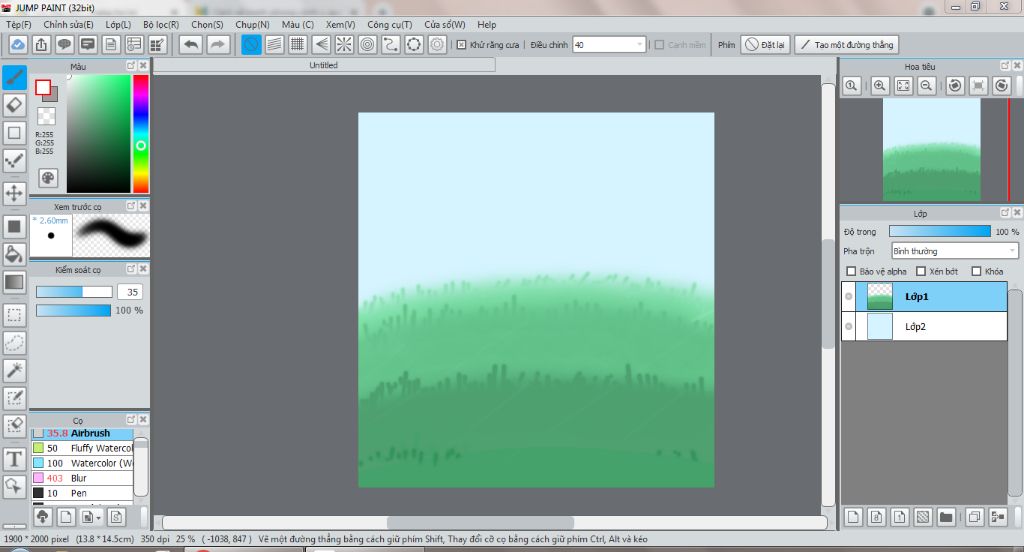Adjust brush size slider showing 35
1024x552 pixels.
tap(74, 292)
